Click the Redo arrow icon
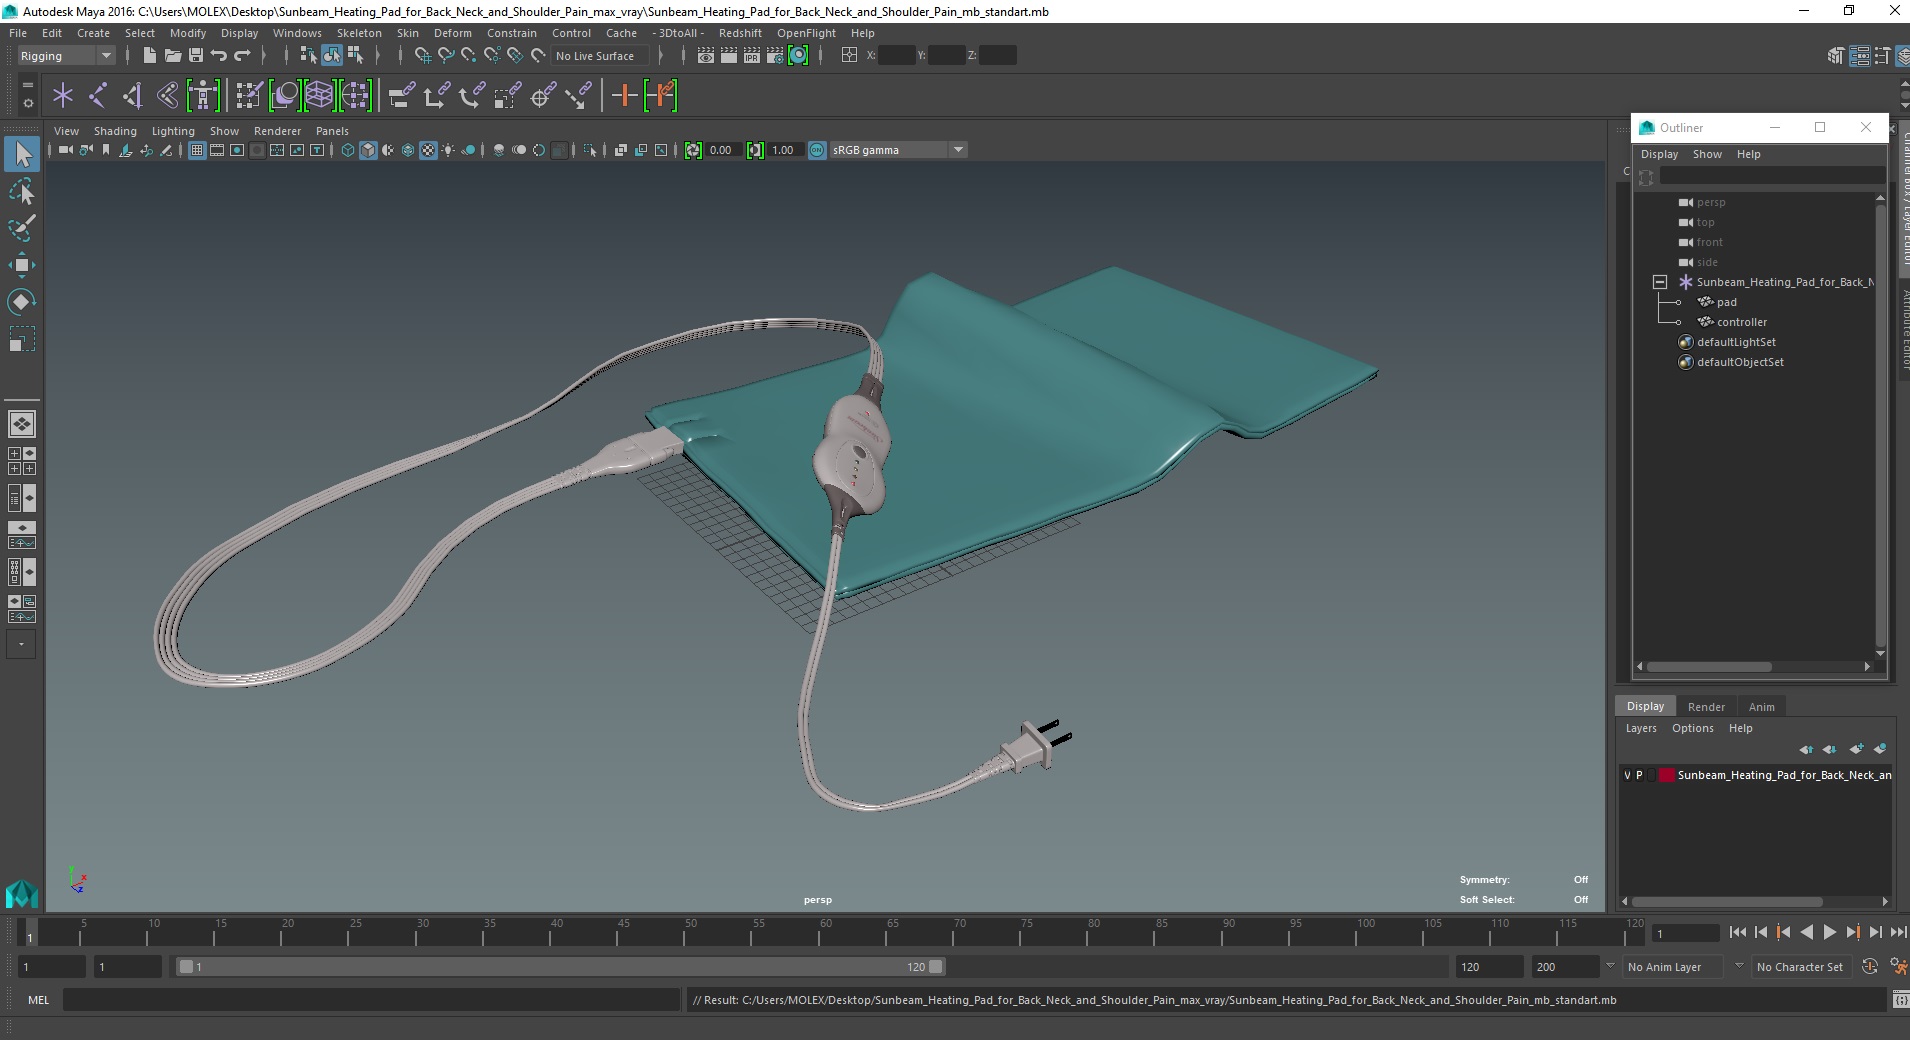 (x=242, y=56)
